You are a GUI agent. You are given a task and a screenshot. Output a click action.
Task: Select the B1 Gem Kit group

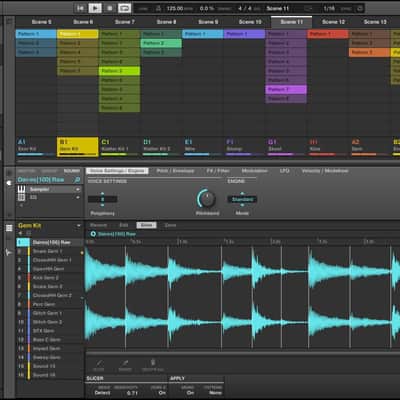[77, 146]
